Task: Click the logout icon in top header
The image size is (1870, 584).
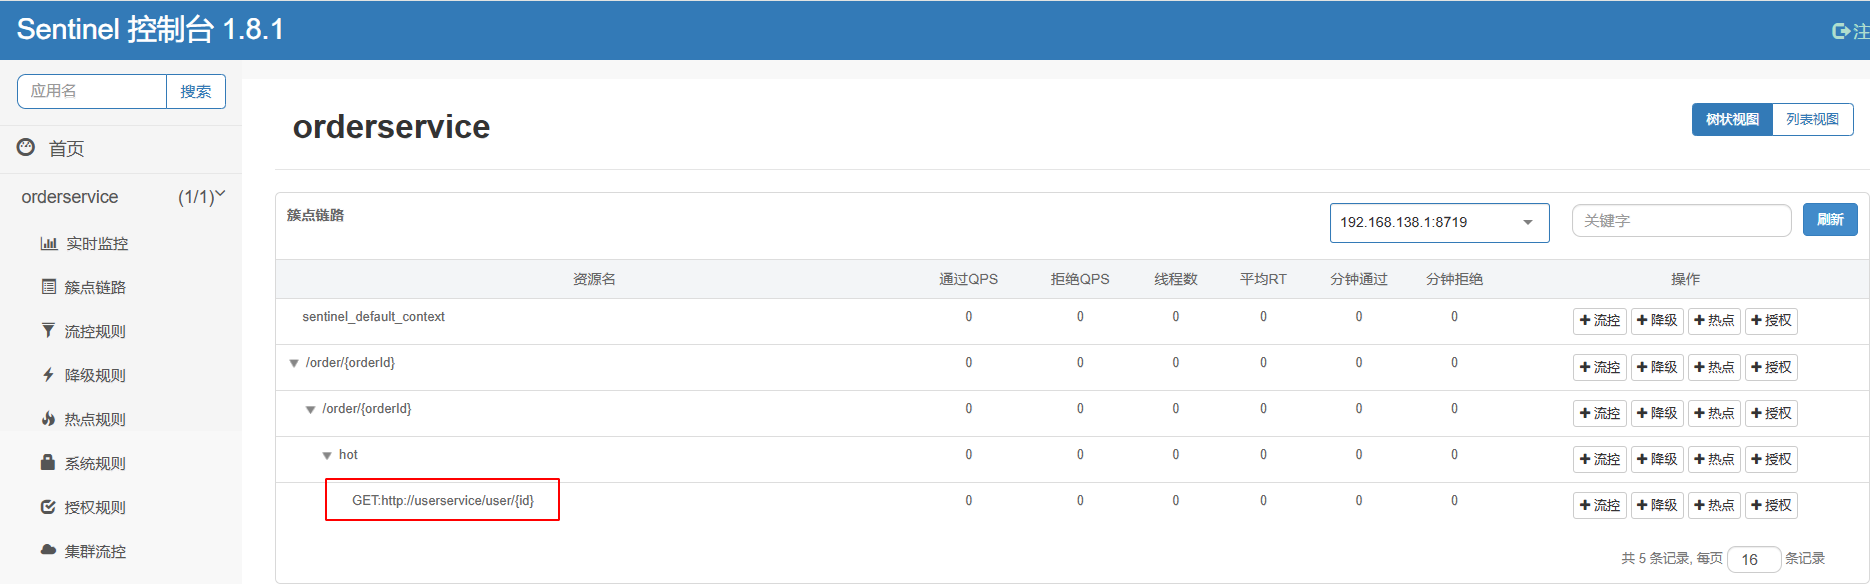Action: [1841, 31]
